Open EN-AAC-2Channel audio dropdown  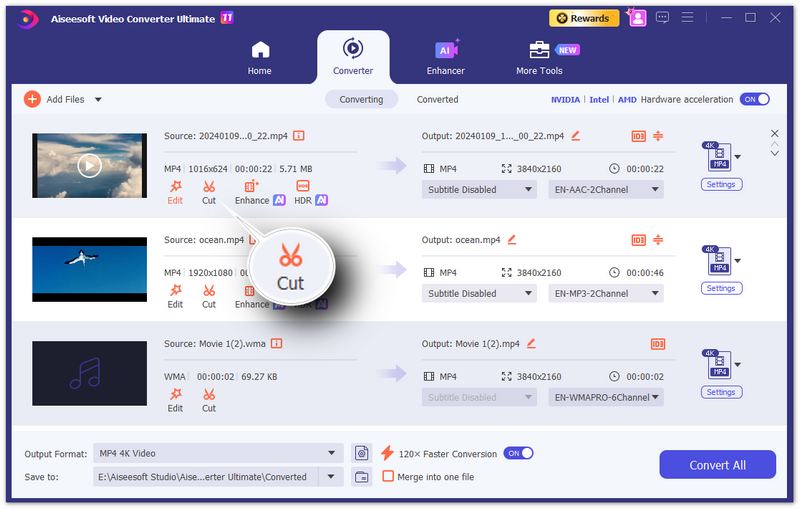point(606,190)
